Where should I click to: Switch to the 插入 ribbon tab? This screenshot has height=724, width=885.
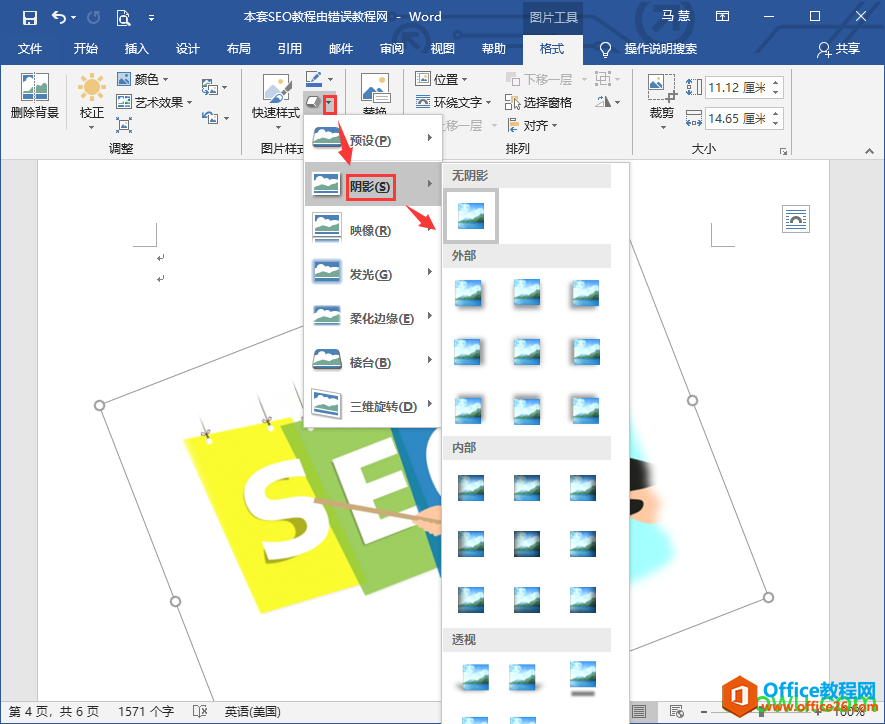coord(136,49)
